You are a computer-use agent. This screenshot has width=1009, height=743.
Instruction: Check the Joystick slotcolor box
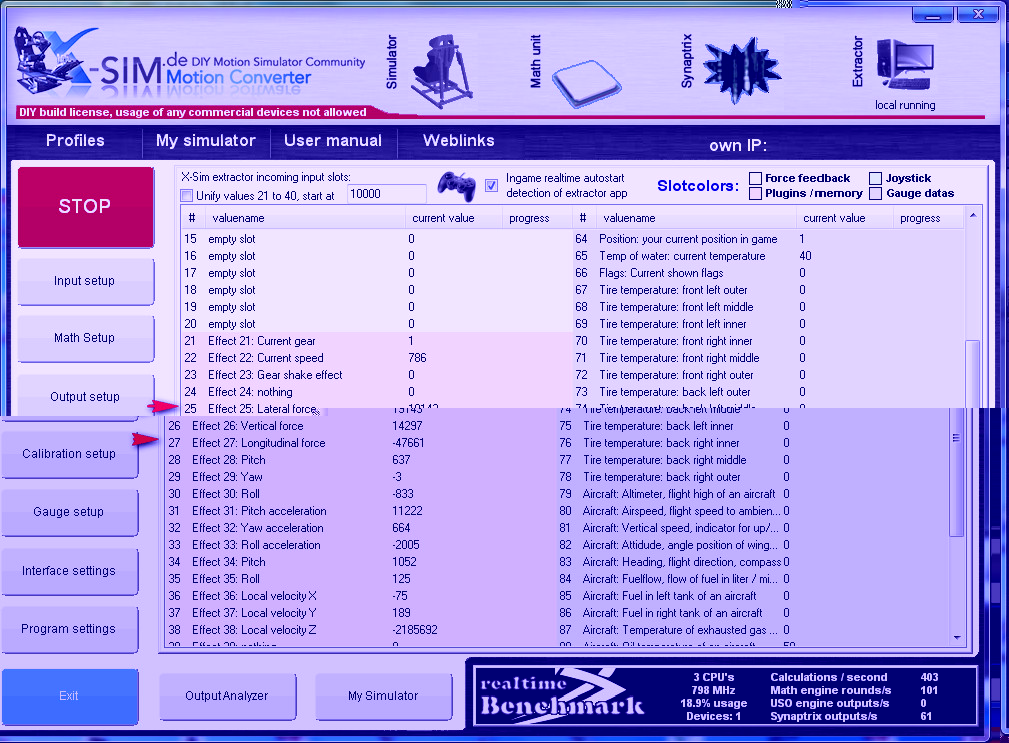click(876, 178)
